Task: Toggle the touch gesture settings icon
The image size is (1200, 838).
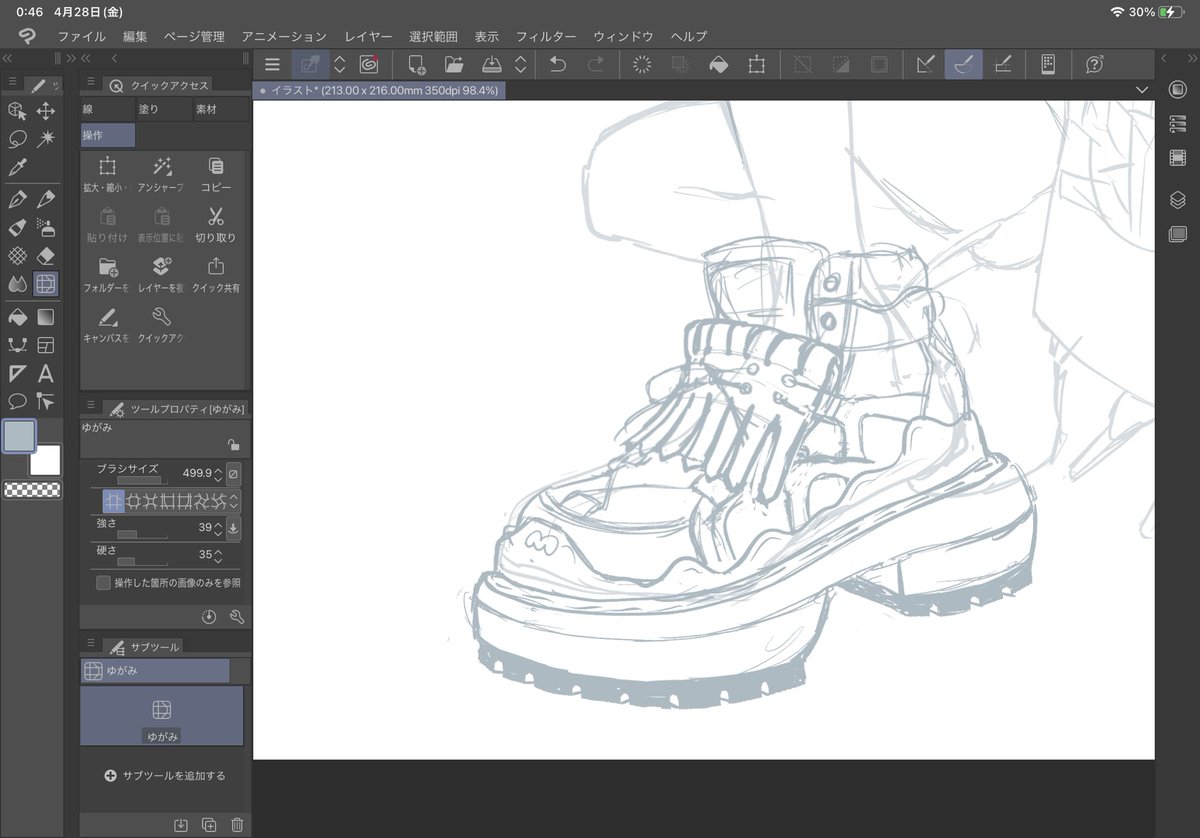Action: [310, 64]
